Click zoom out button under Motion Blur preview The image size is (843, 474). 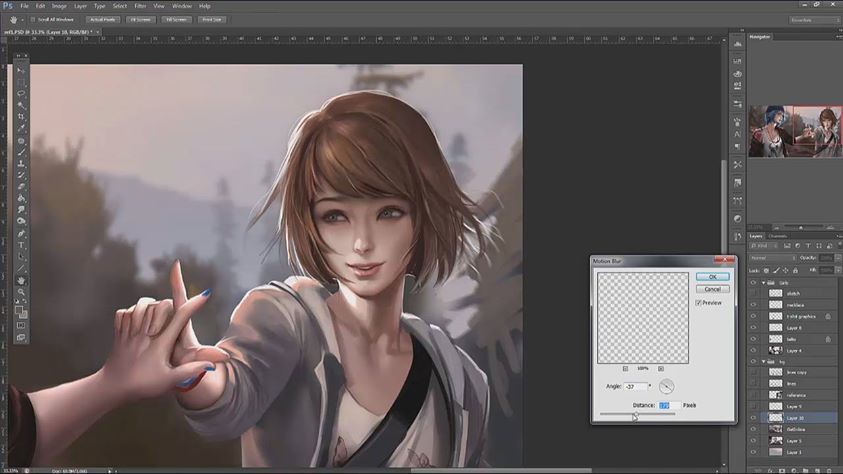click(x=625, y=369)
